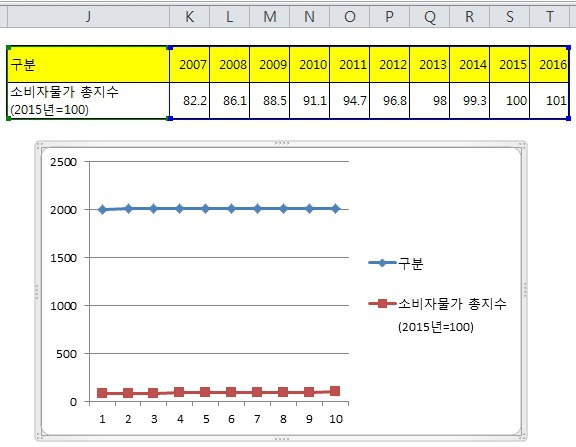Click category label 10 on chart horizontal axis

[336, 419]
